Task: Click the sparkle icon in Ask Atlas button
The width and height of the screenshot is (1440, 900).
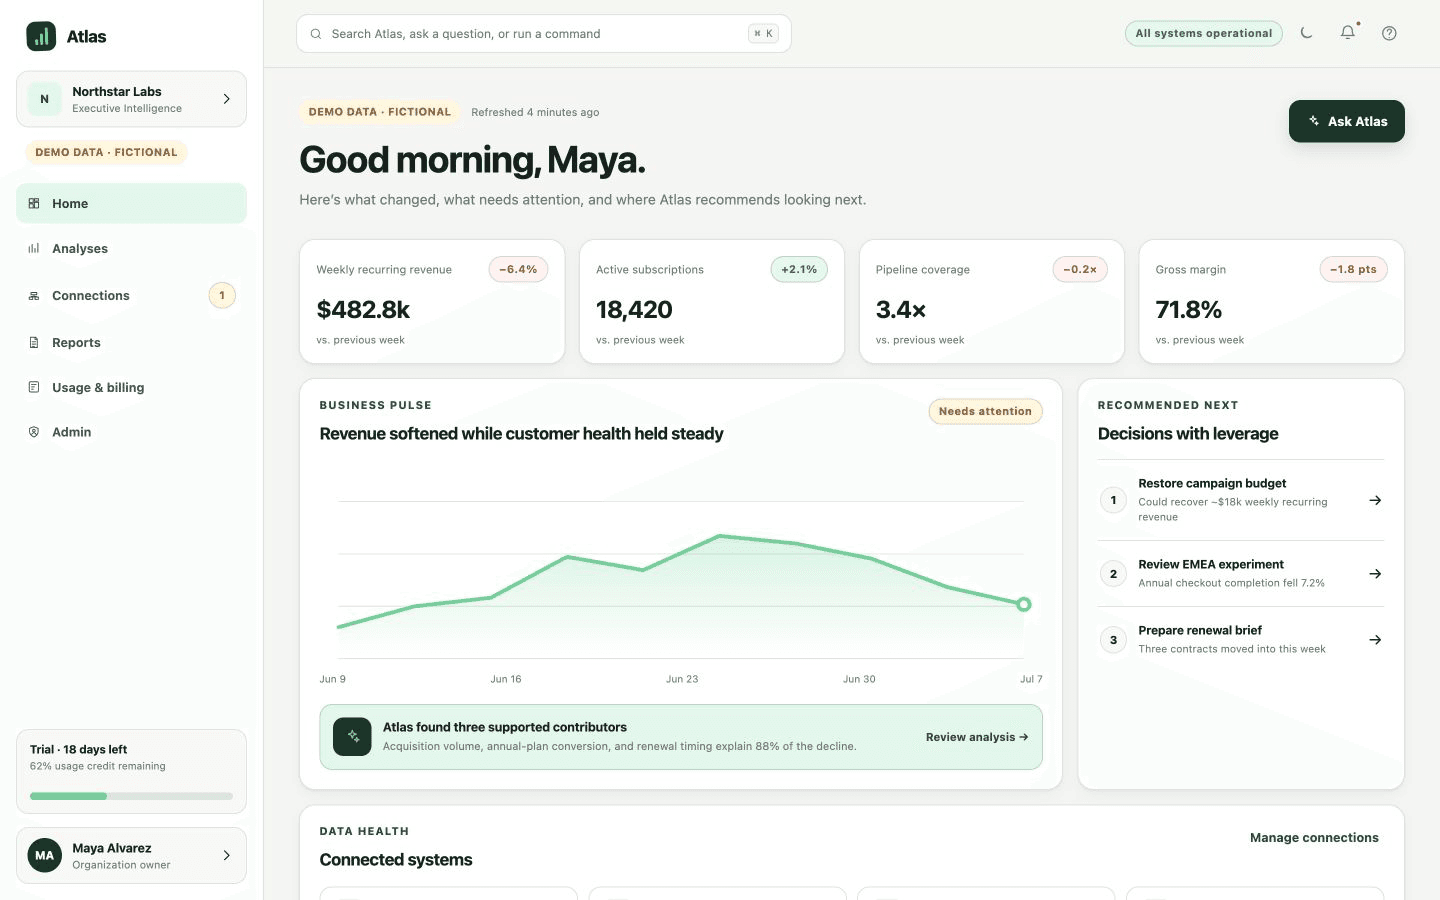Action: pos(1314,121)
